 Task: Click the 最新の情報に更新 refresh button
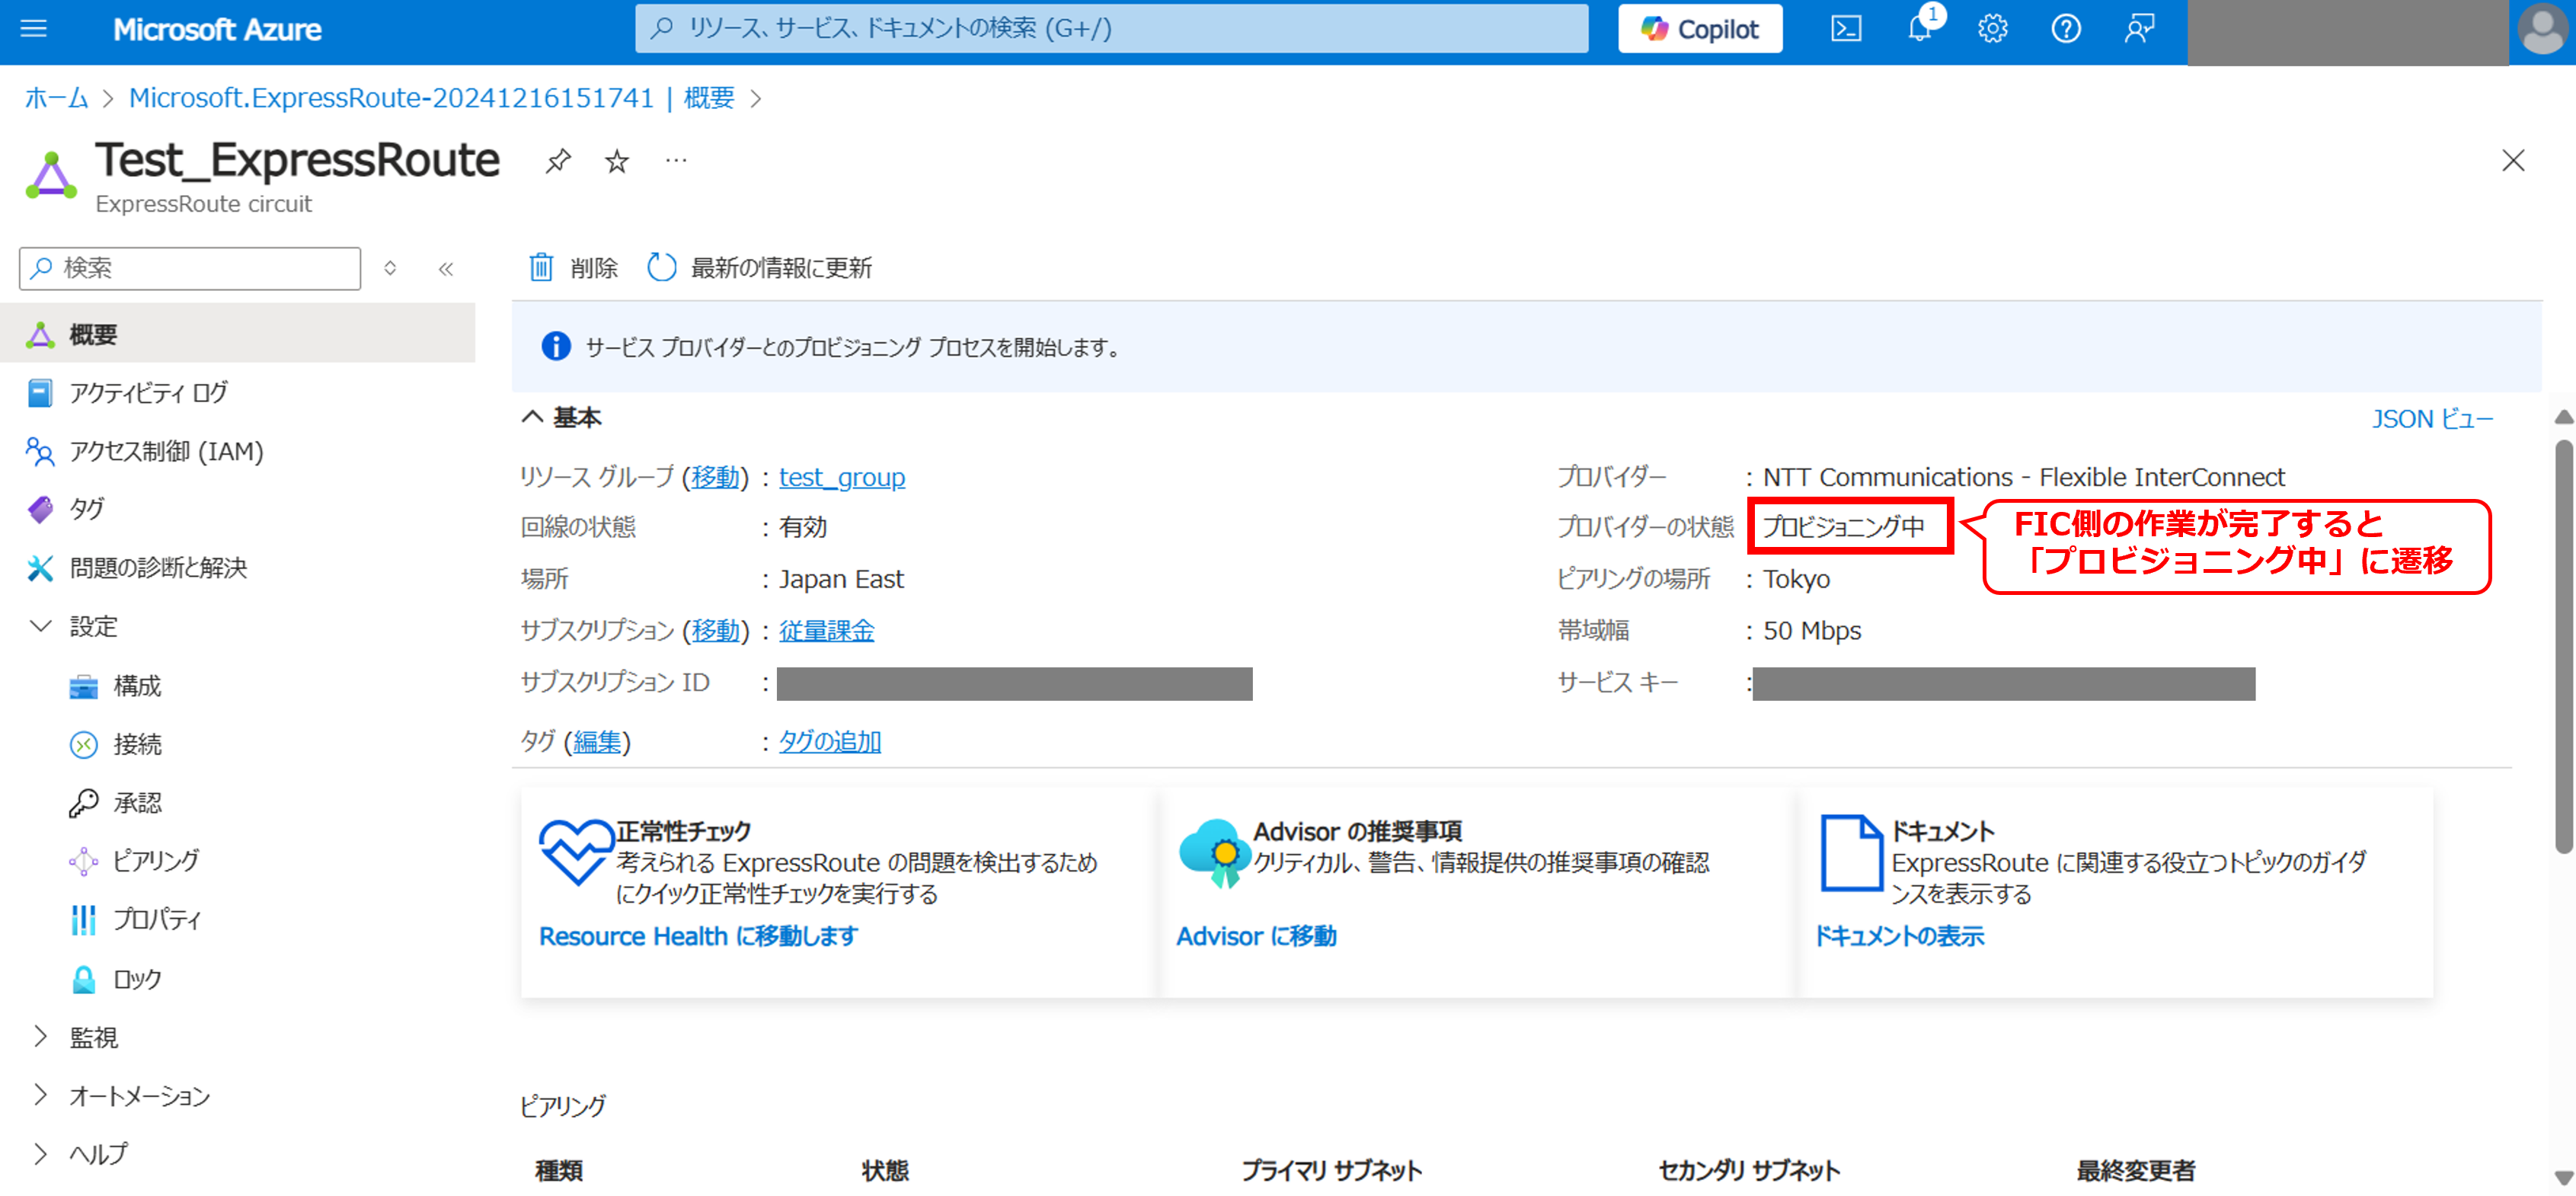pyautogui.click(x=759, y=267)
